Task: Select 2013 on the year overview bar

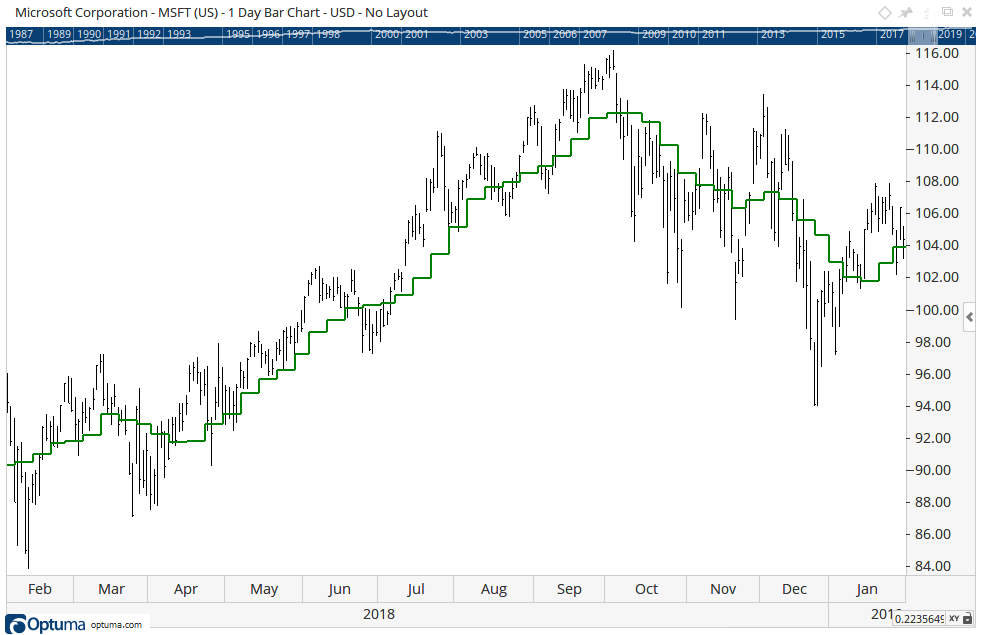Action: click(772, 34)
